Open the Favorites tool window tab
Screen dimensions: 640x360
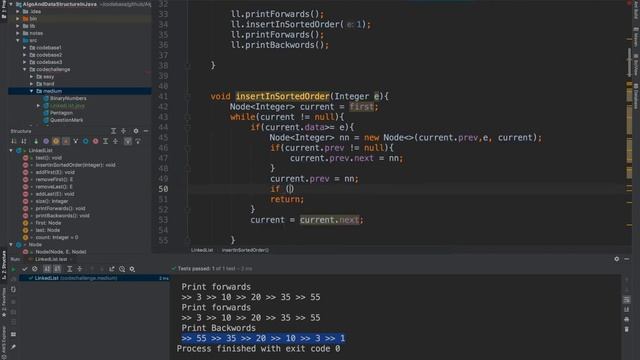tap(4, 303)
